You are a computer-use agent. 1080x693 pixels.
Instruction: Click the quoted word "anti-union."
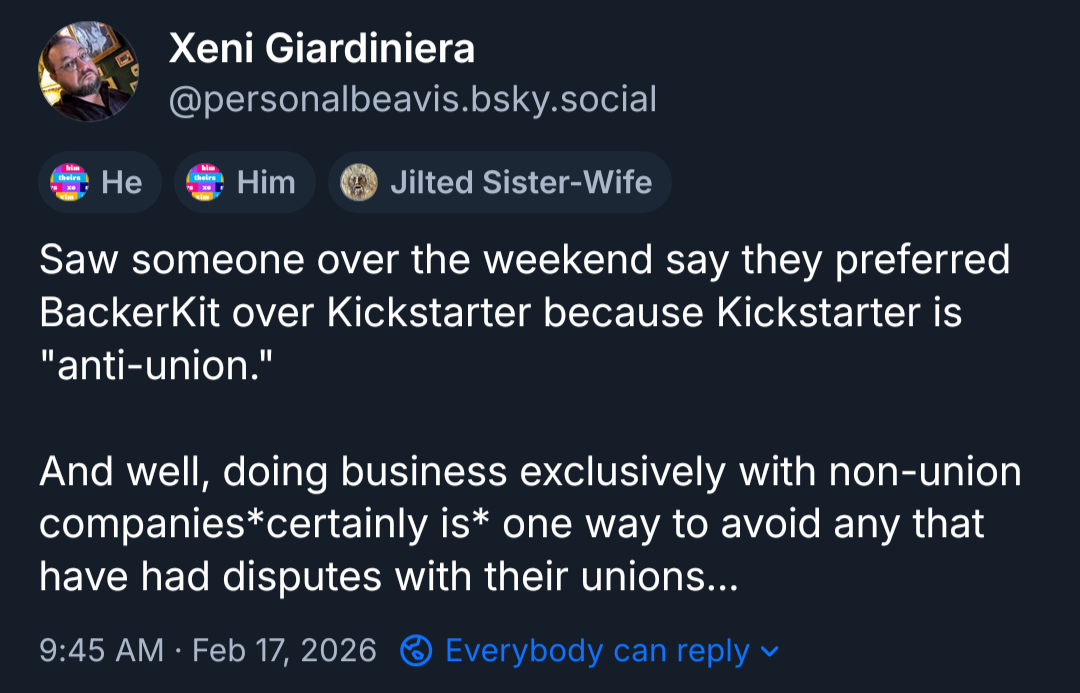point(155,365)
